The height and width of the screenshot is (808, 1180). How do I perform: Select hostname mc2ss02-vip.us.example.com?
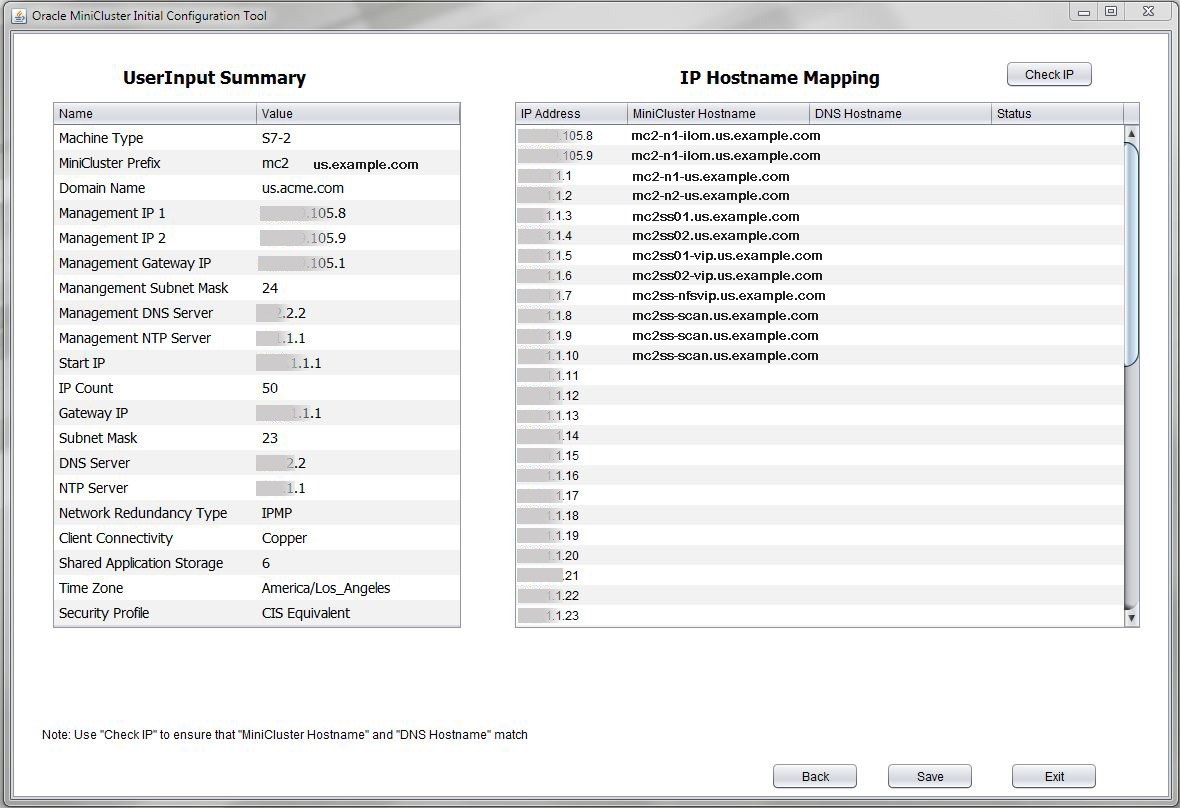[x=727, y=275]
